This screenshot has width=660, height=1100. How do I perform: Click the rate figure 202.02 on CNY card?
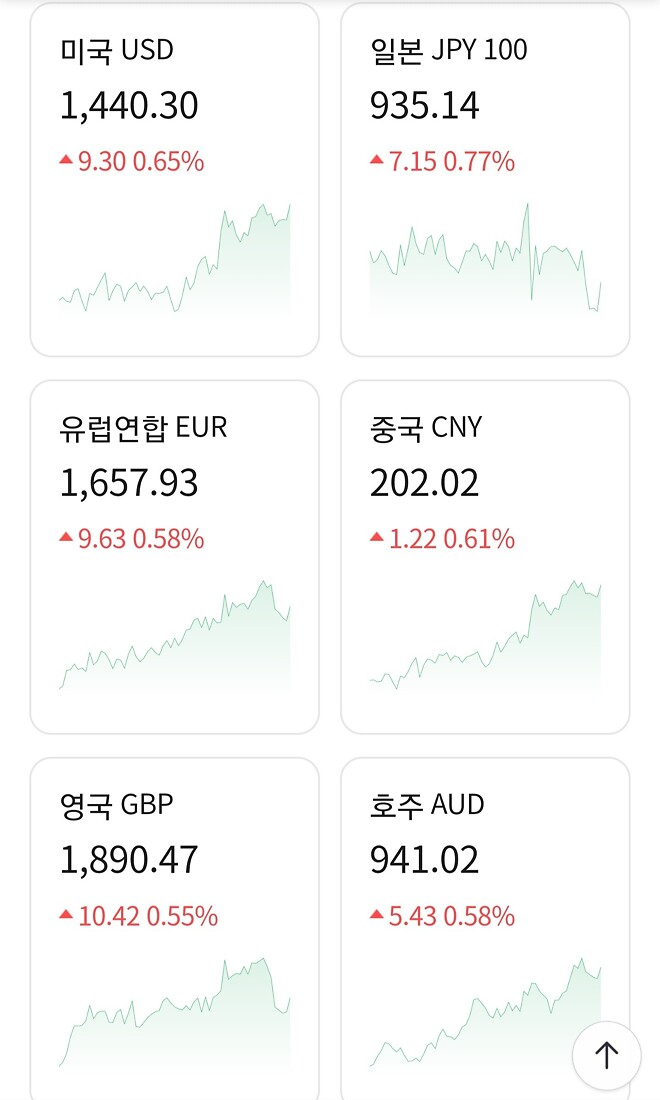click(x=425, y=483)
